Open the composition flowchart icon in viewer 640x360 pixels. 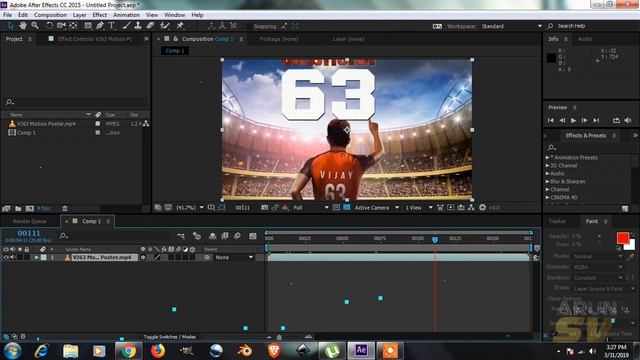(x=471, y=208)
